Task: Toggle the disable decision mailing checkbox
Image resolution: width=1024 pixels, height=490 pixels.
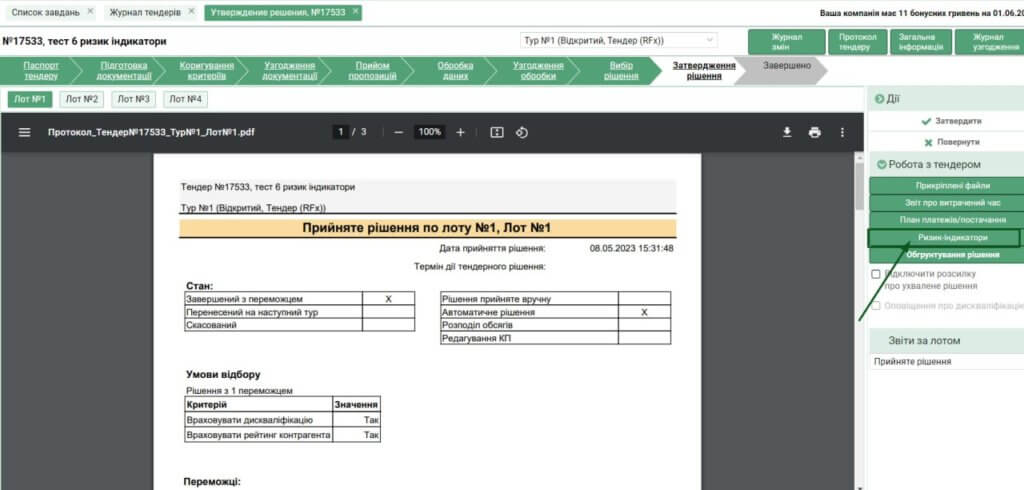Action: click(876, 273)
